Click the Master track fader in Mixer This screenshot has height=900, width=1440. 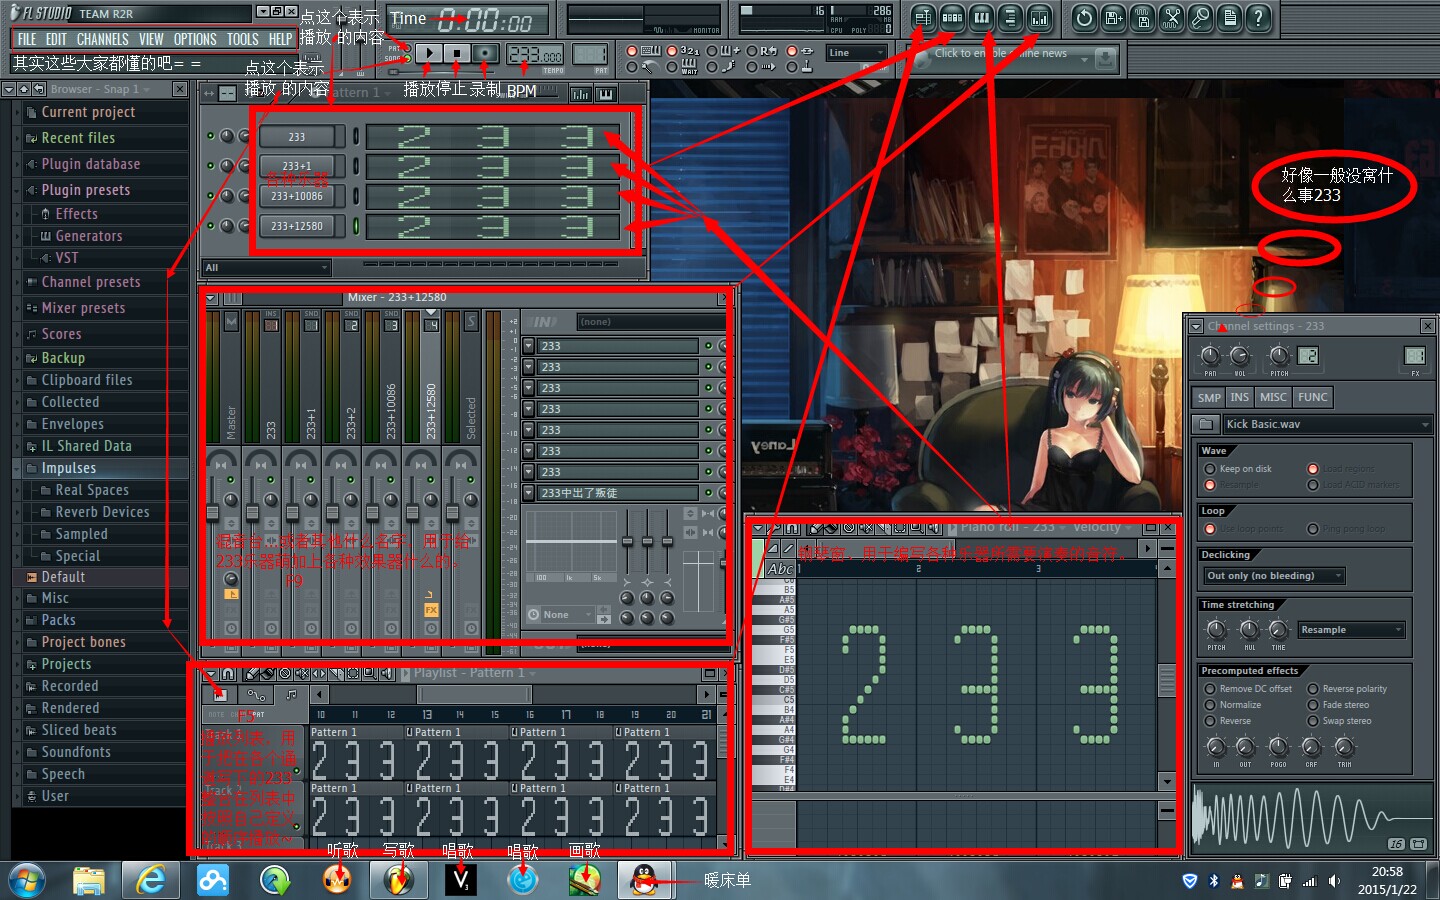213,513
